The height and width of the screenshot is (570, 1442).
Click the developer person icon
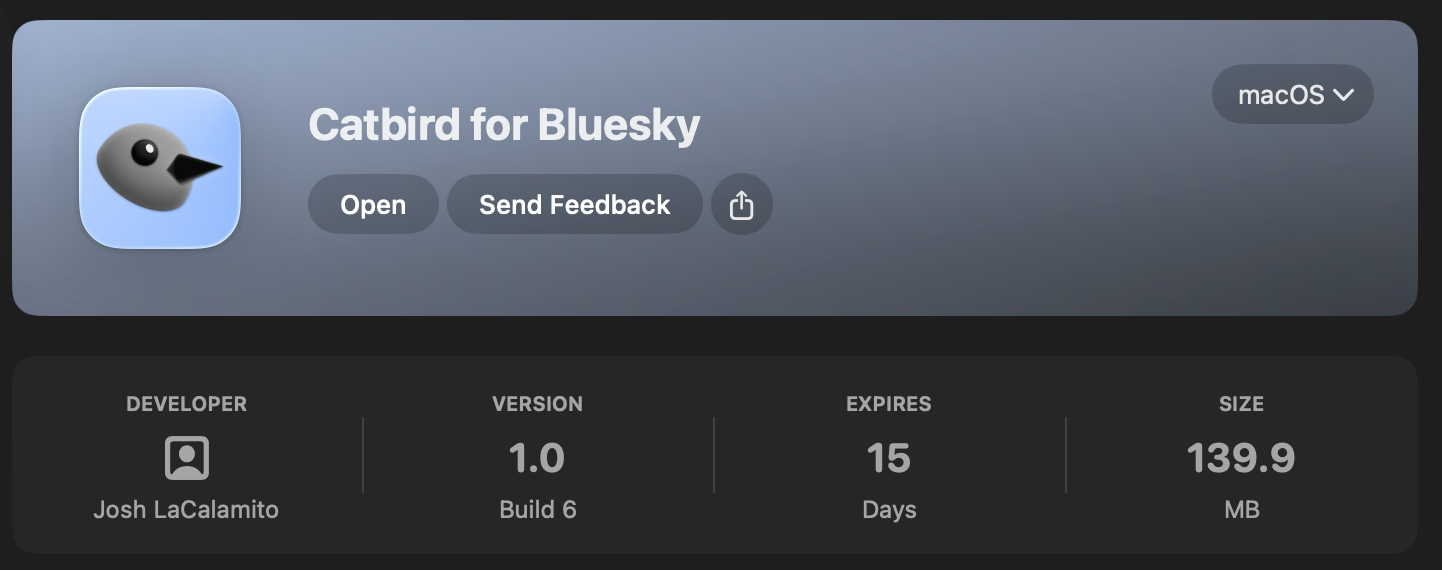point(186,458)
